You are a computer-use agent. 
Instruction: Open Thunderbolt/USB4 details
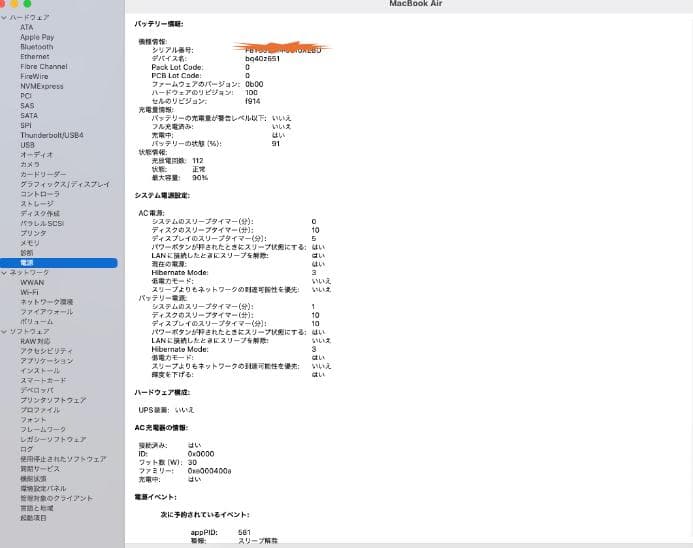52,135
